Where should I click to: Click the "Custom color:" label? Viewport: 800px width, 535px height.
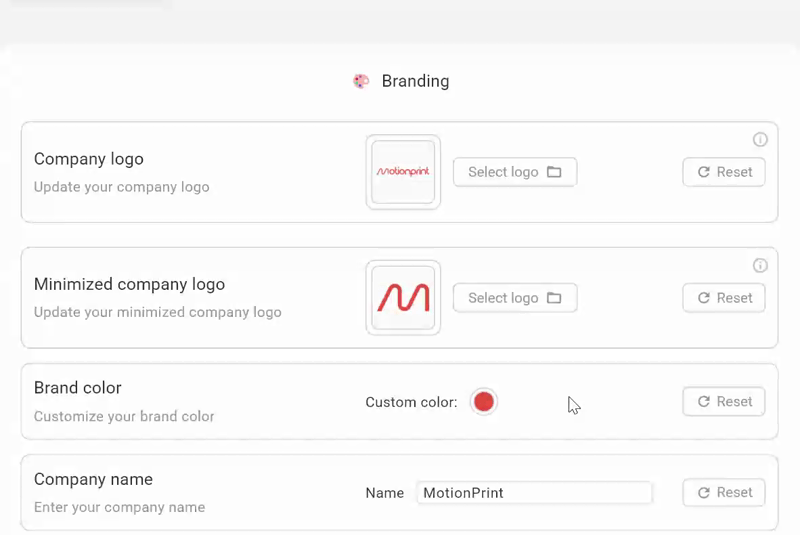pos(411,402)
